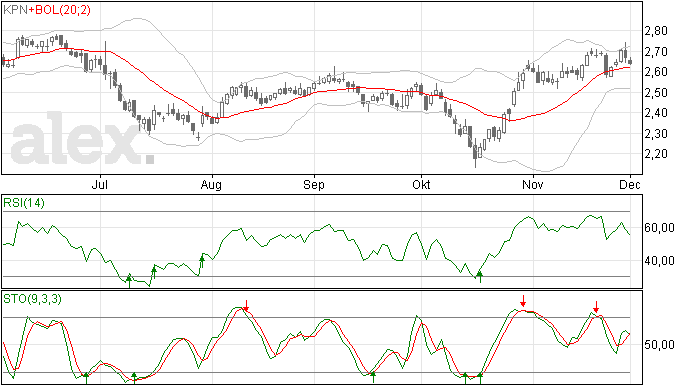
Task: Click the green STO buy arrow in late June
Action: 86,378
